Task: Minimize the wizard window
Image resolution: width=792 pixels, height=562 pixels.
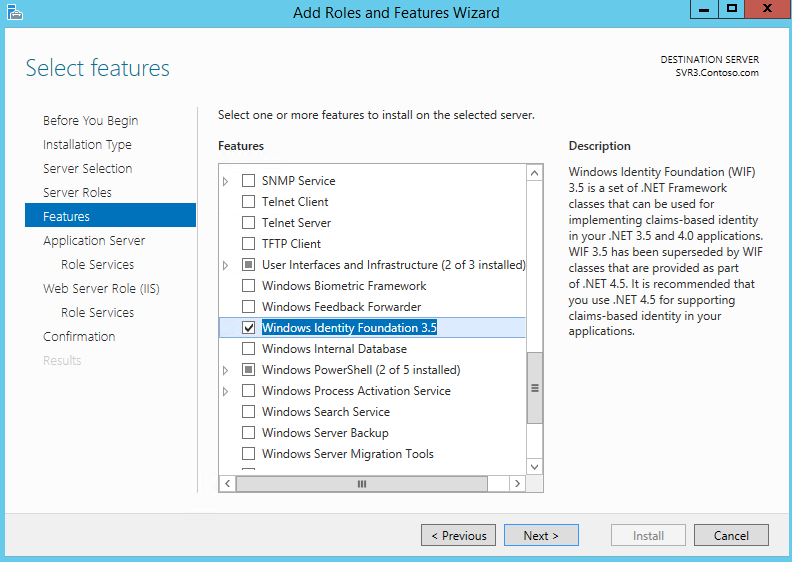Action: point(704,9)
